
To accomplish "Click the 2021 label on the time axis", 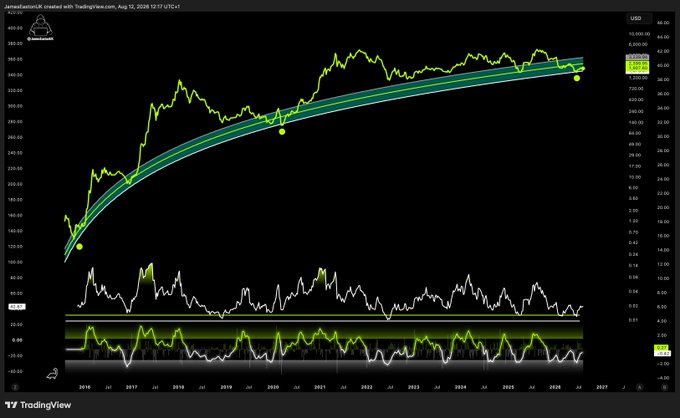I will click(x=320, y=387).
